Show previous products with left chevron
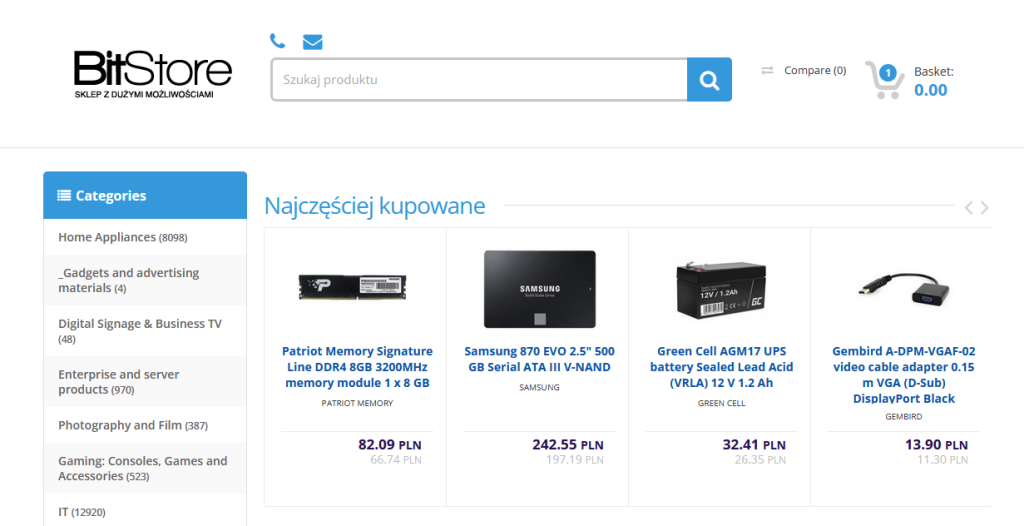 pyautogui.click(x=968, y=208)
